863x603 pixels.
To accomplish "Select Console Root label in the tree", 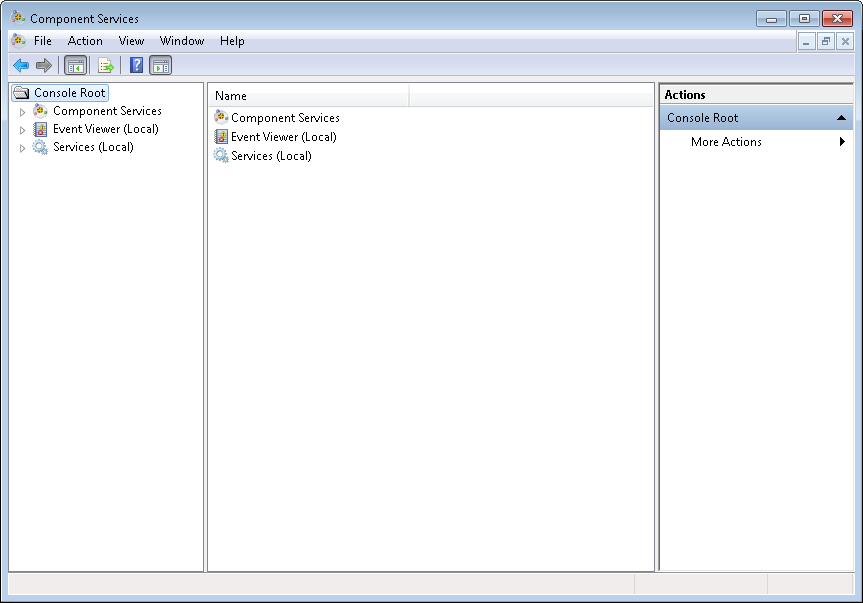I will 69,92.
